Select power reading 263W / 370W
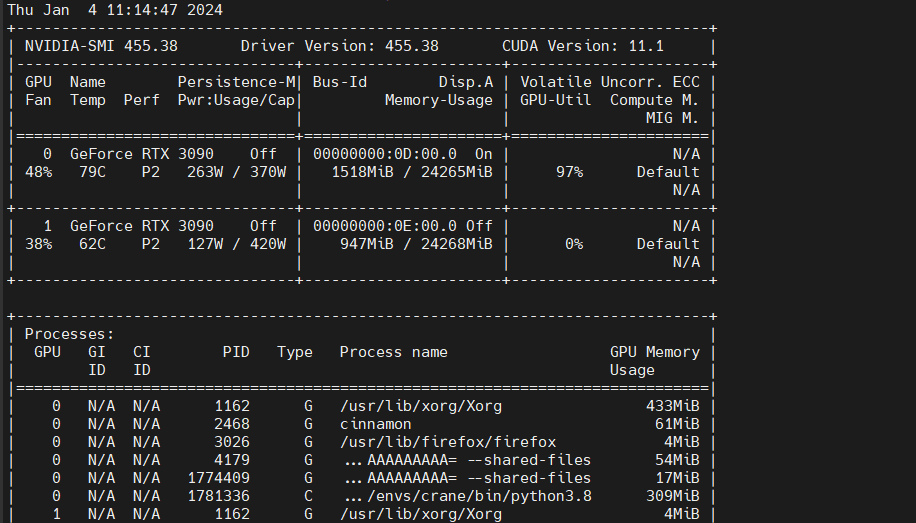The width and height of the screenshot is (916, 523). coord(237,172)
